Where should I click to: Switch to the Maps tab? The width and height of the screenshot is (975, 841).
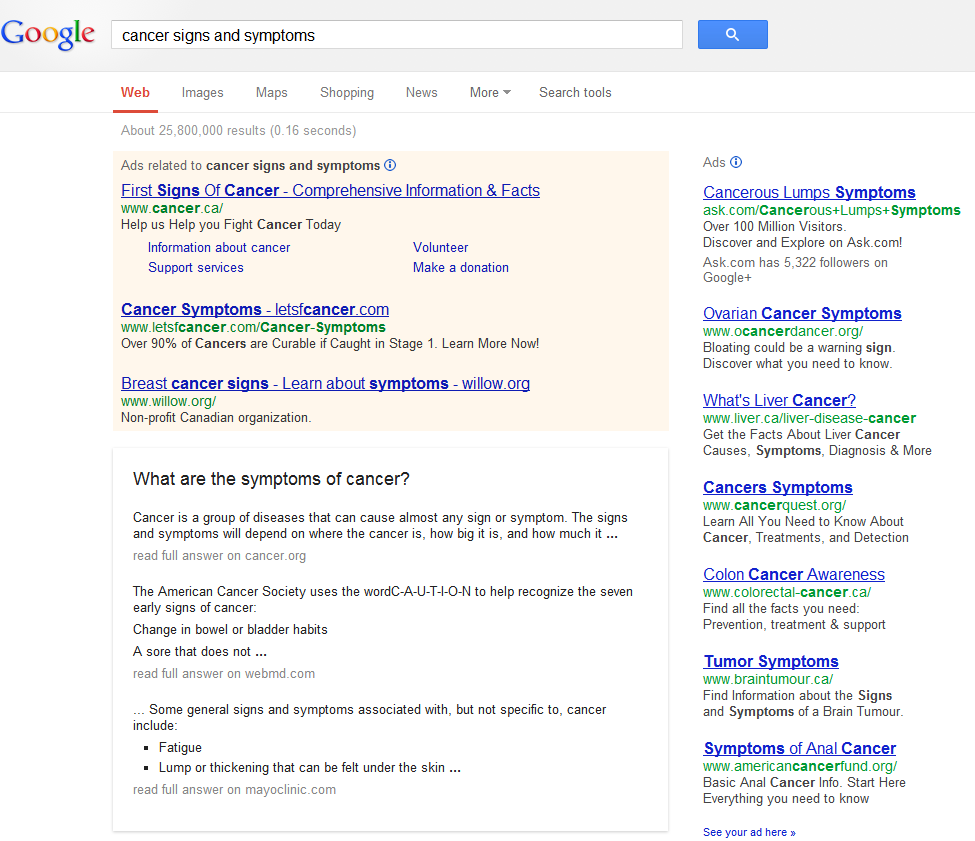272,93
